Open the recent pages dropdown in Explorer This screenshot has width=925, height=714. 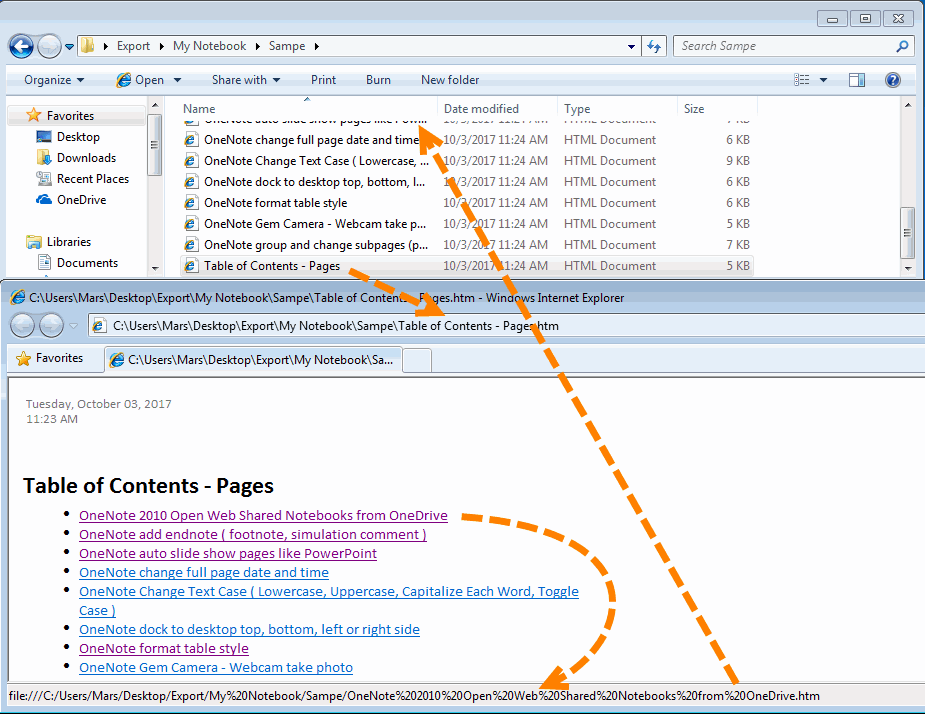point(70,46)
